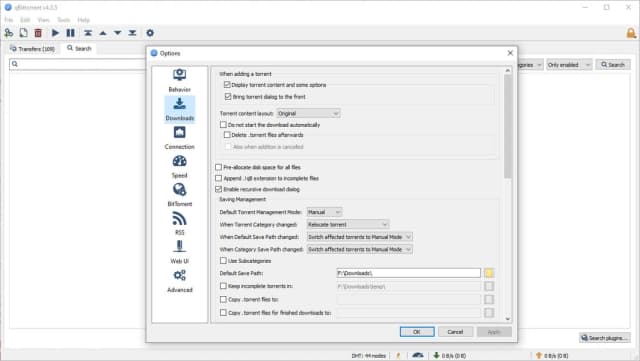Click the Resume (play) toolbar icon
Viewport: 640px width, 361px height.
(55, 33)
